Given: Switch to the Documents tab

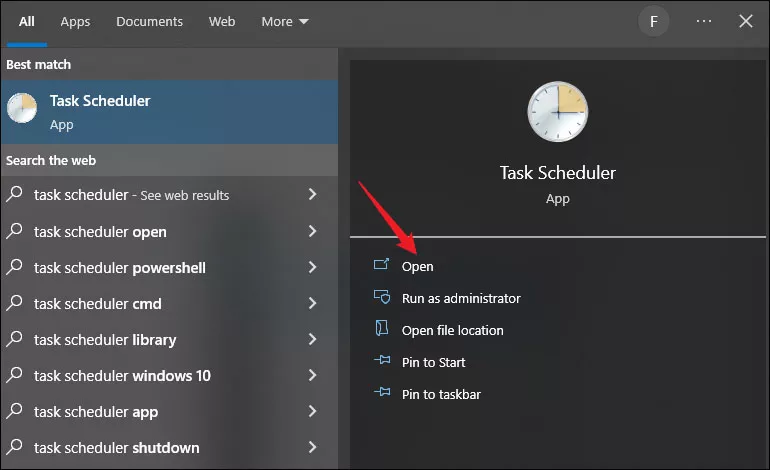Looking at the screenshot, I should pos(149,22).
